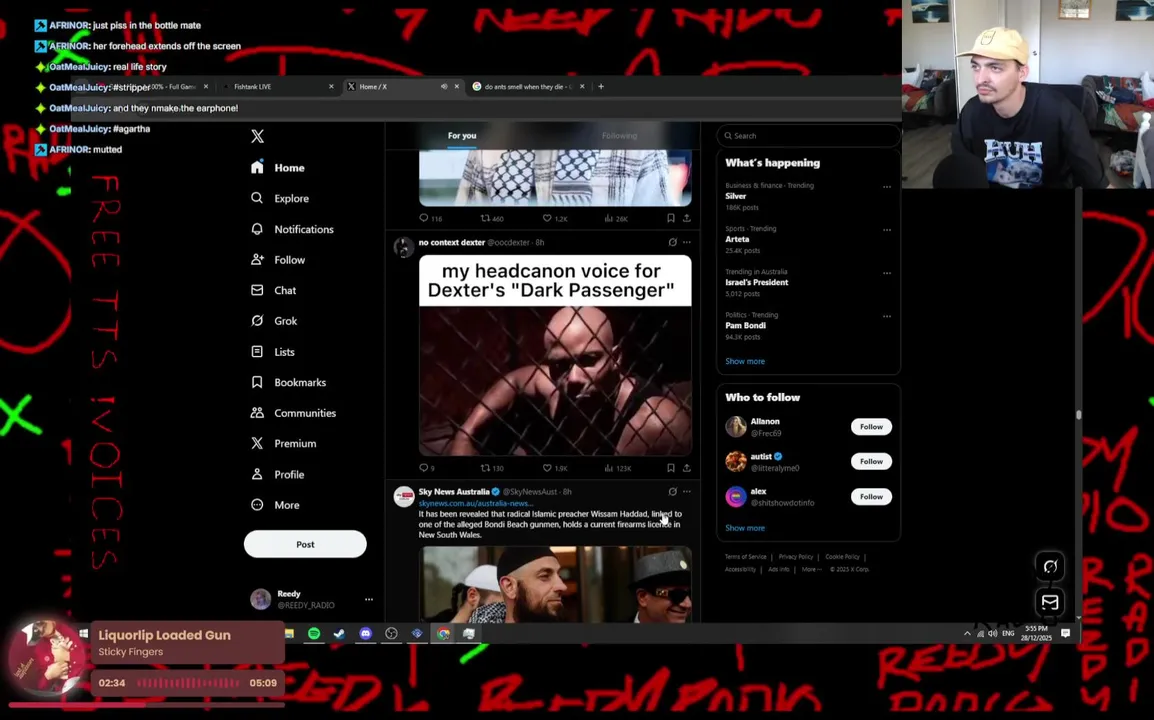
Task: Open the Explore page
Action: 280,199
